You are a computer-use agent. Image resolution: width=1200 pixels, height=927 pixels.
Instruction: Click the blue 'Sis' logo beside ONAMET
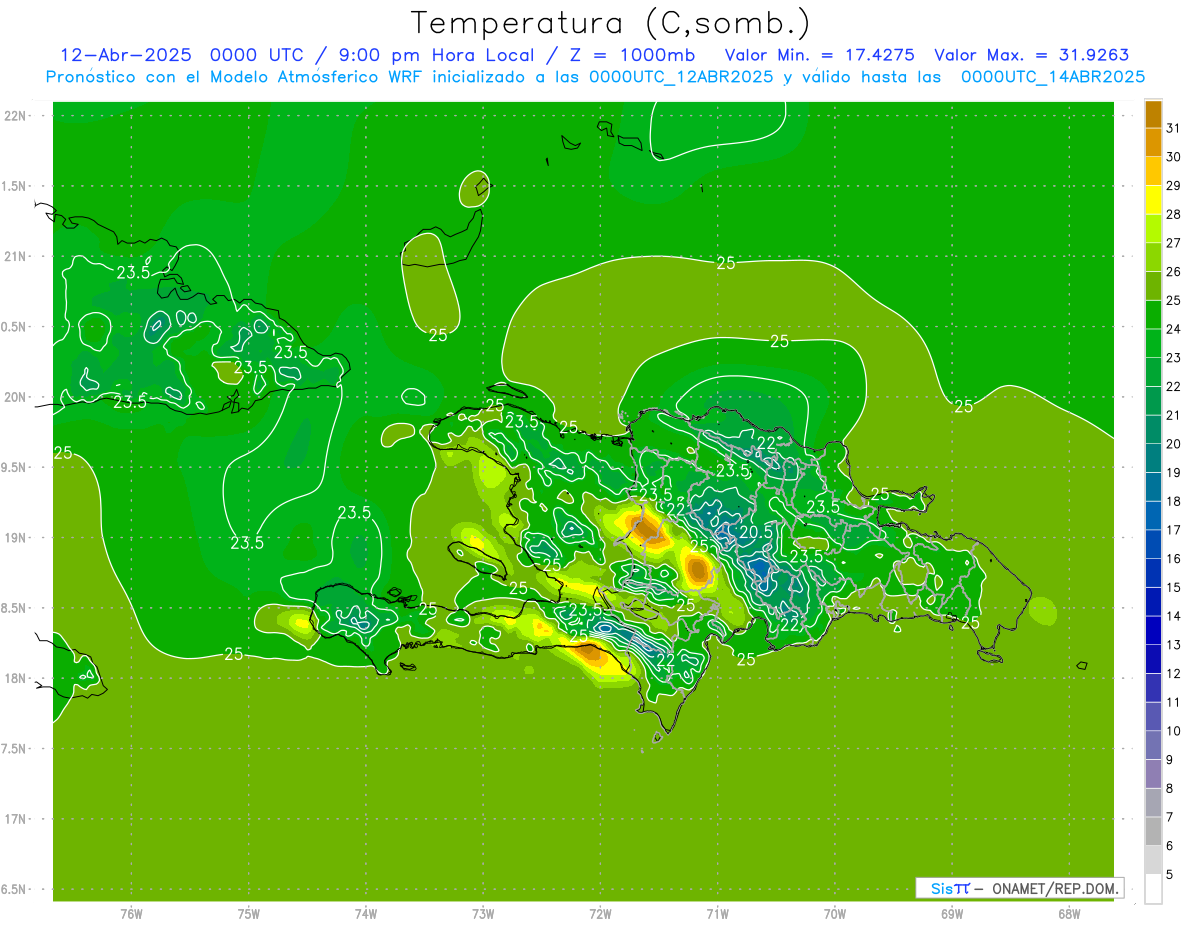pos(943,888)
